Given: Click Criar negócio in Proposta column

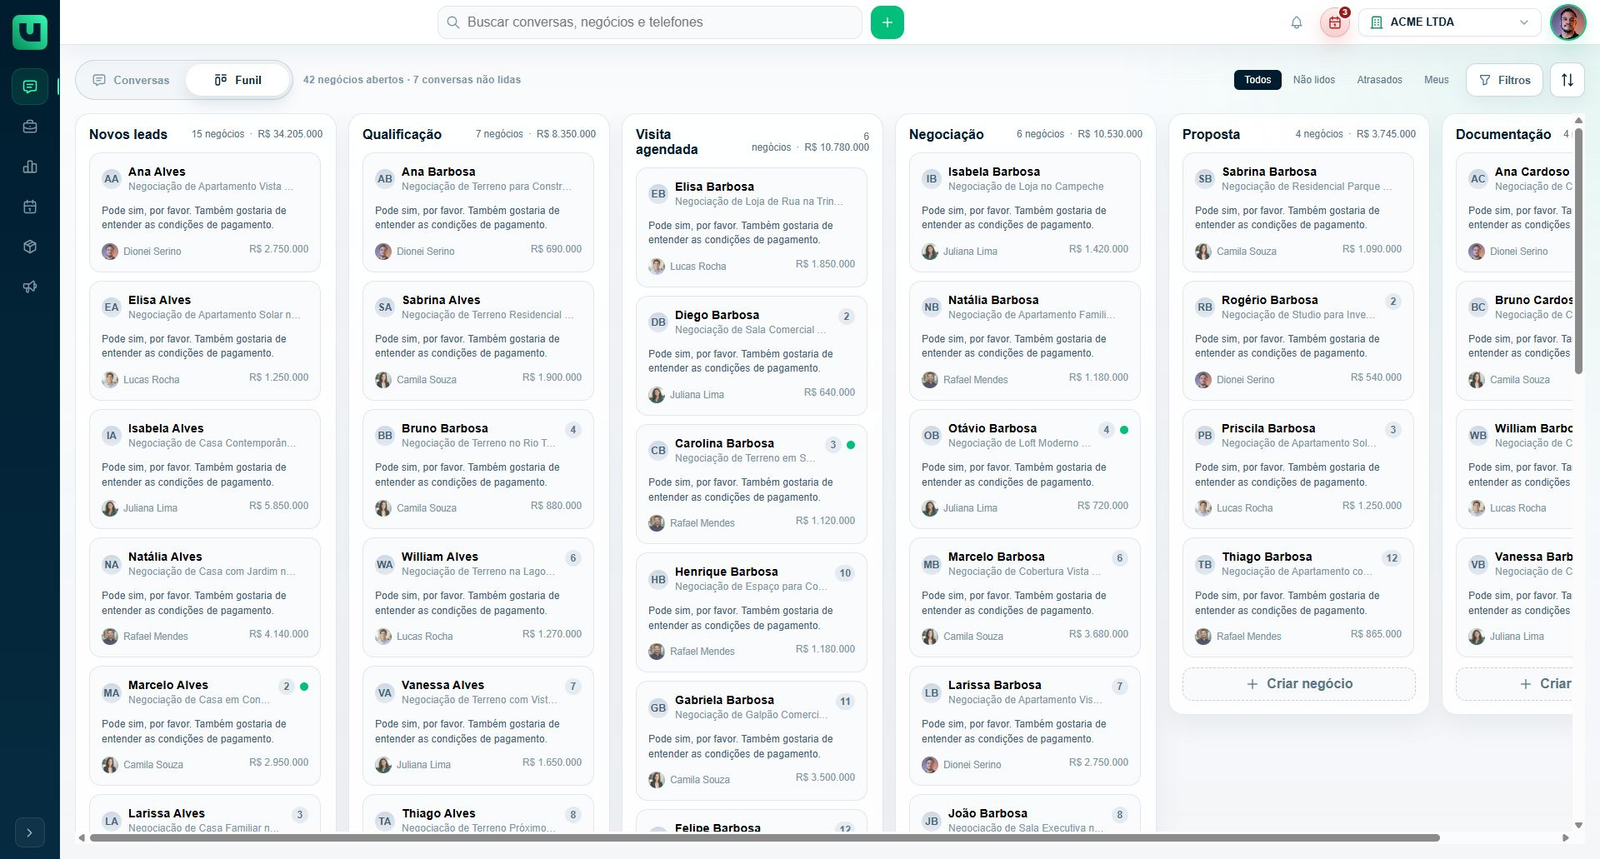Looking at the screenshot, I should pyautogui.click(x=1299, y=684).
